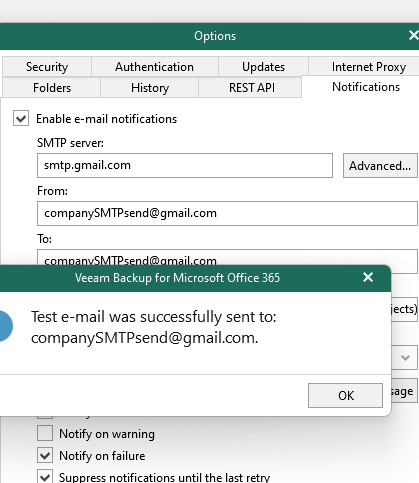Screen dimensions: 419x483
Task: Close the Options window
Action: [x=414, y=35]
